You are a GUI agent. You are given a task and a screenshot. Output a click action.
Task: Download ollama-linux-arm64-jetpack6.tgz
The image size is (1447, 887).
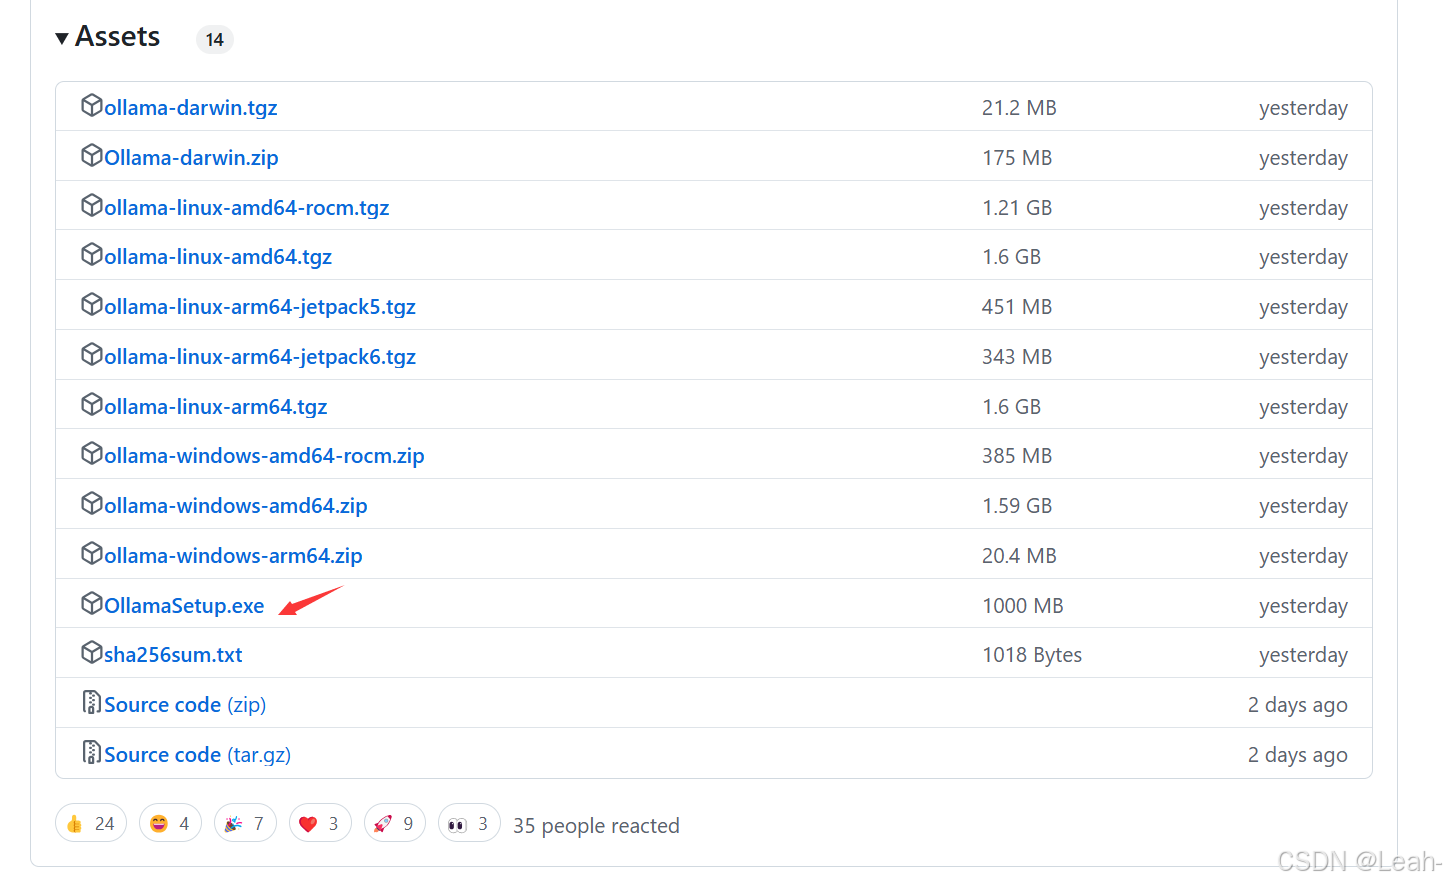(260, 357)
